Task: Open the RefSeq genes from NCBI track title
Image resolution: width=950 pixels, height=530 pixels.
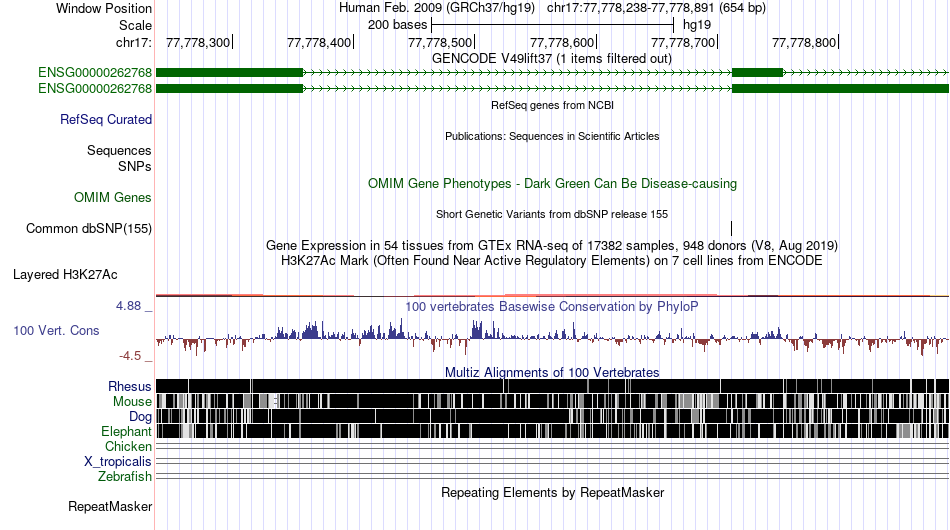Action: tap(552, 105)
